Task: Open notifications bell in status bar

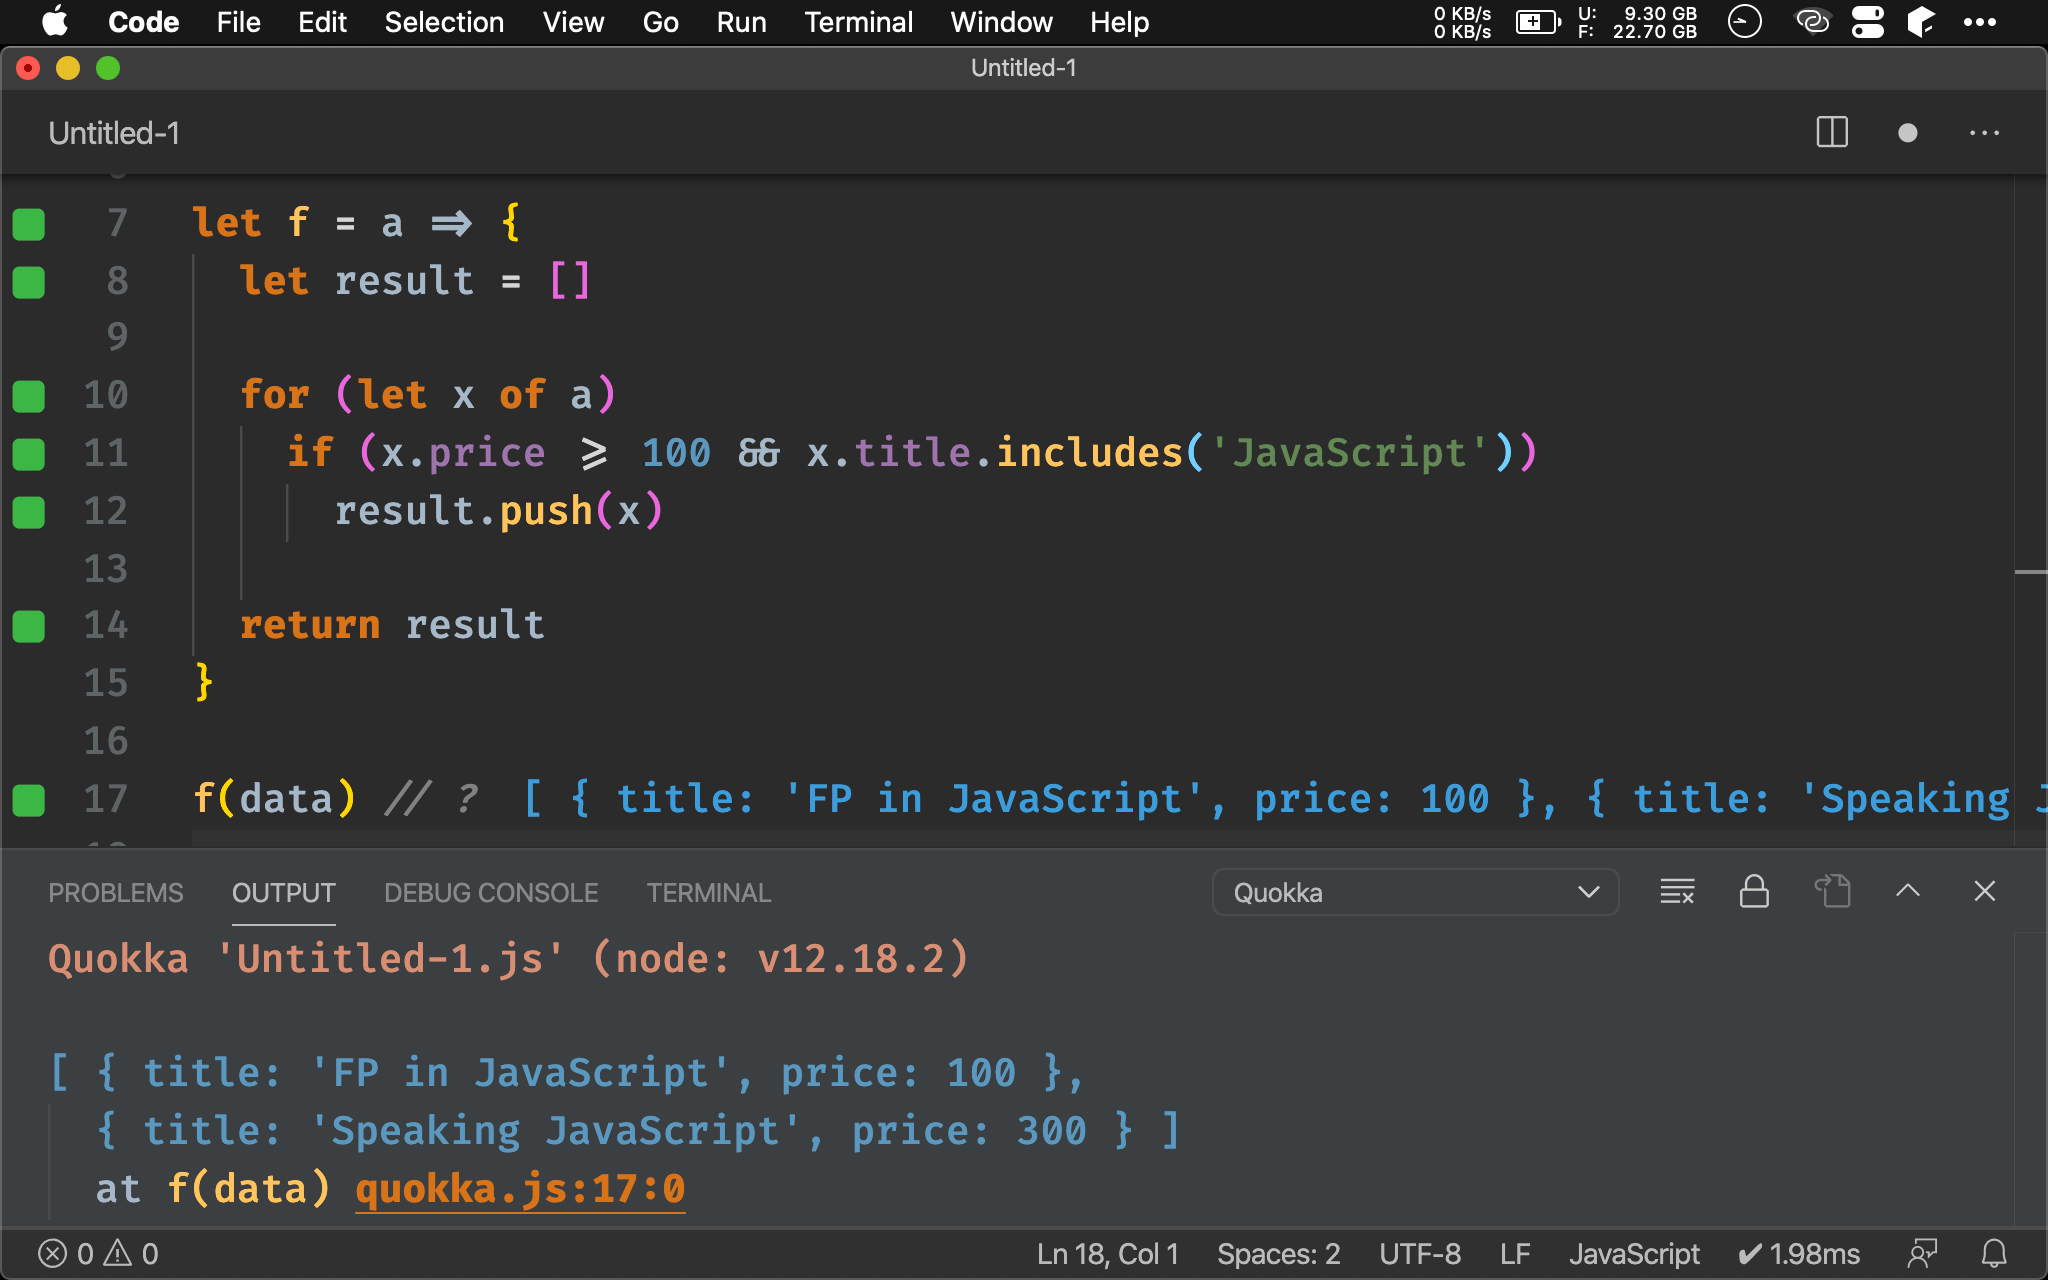Action: [x=1994, y=1254]
